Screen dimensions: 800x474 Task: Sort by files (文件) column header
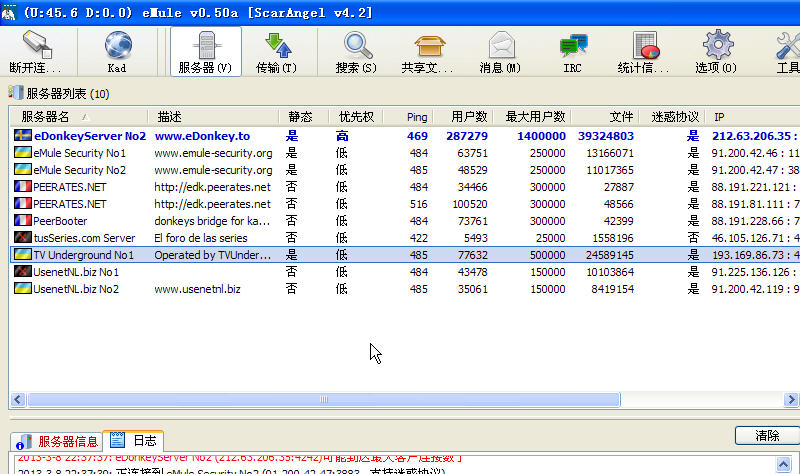pos(605,117)
